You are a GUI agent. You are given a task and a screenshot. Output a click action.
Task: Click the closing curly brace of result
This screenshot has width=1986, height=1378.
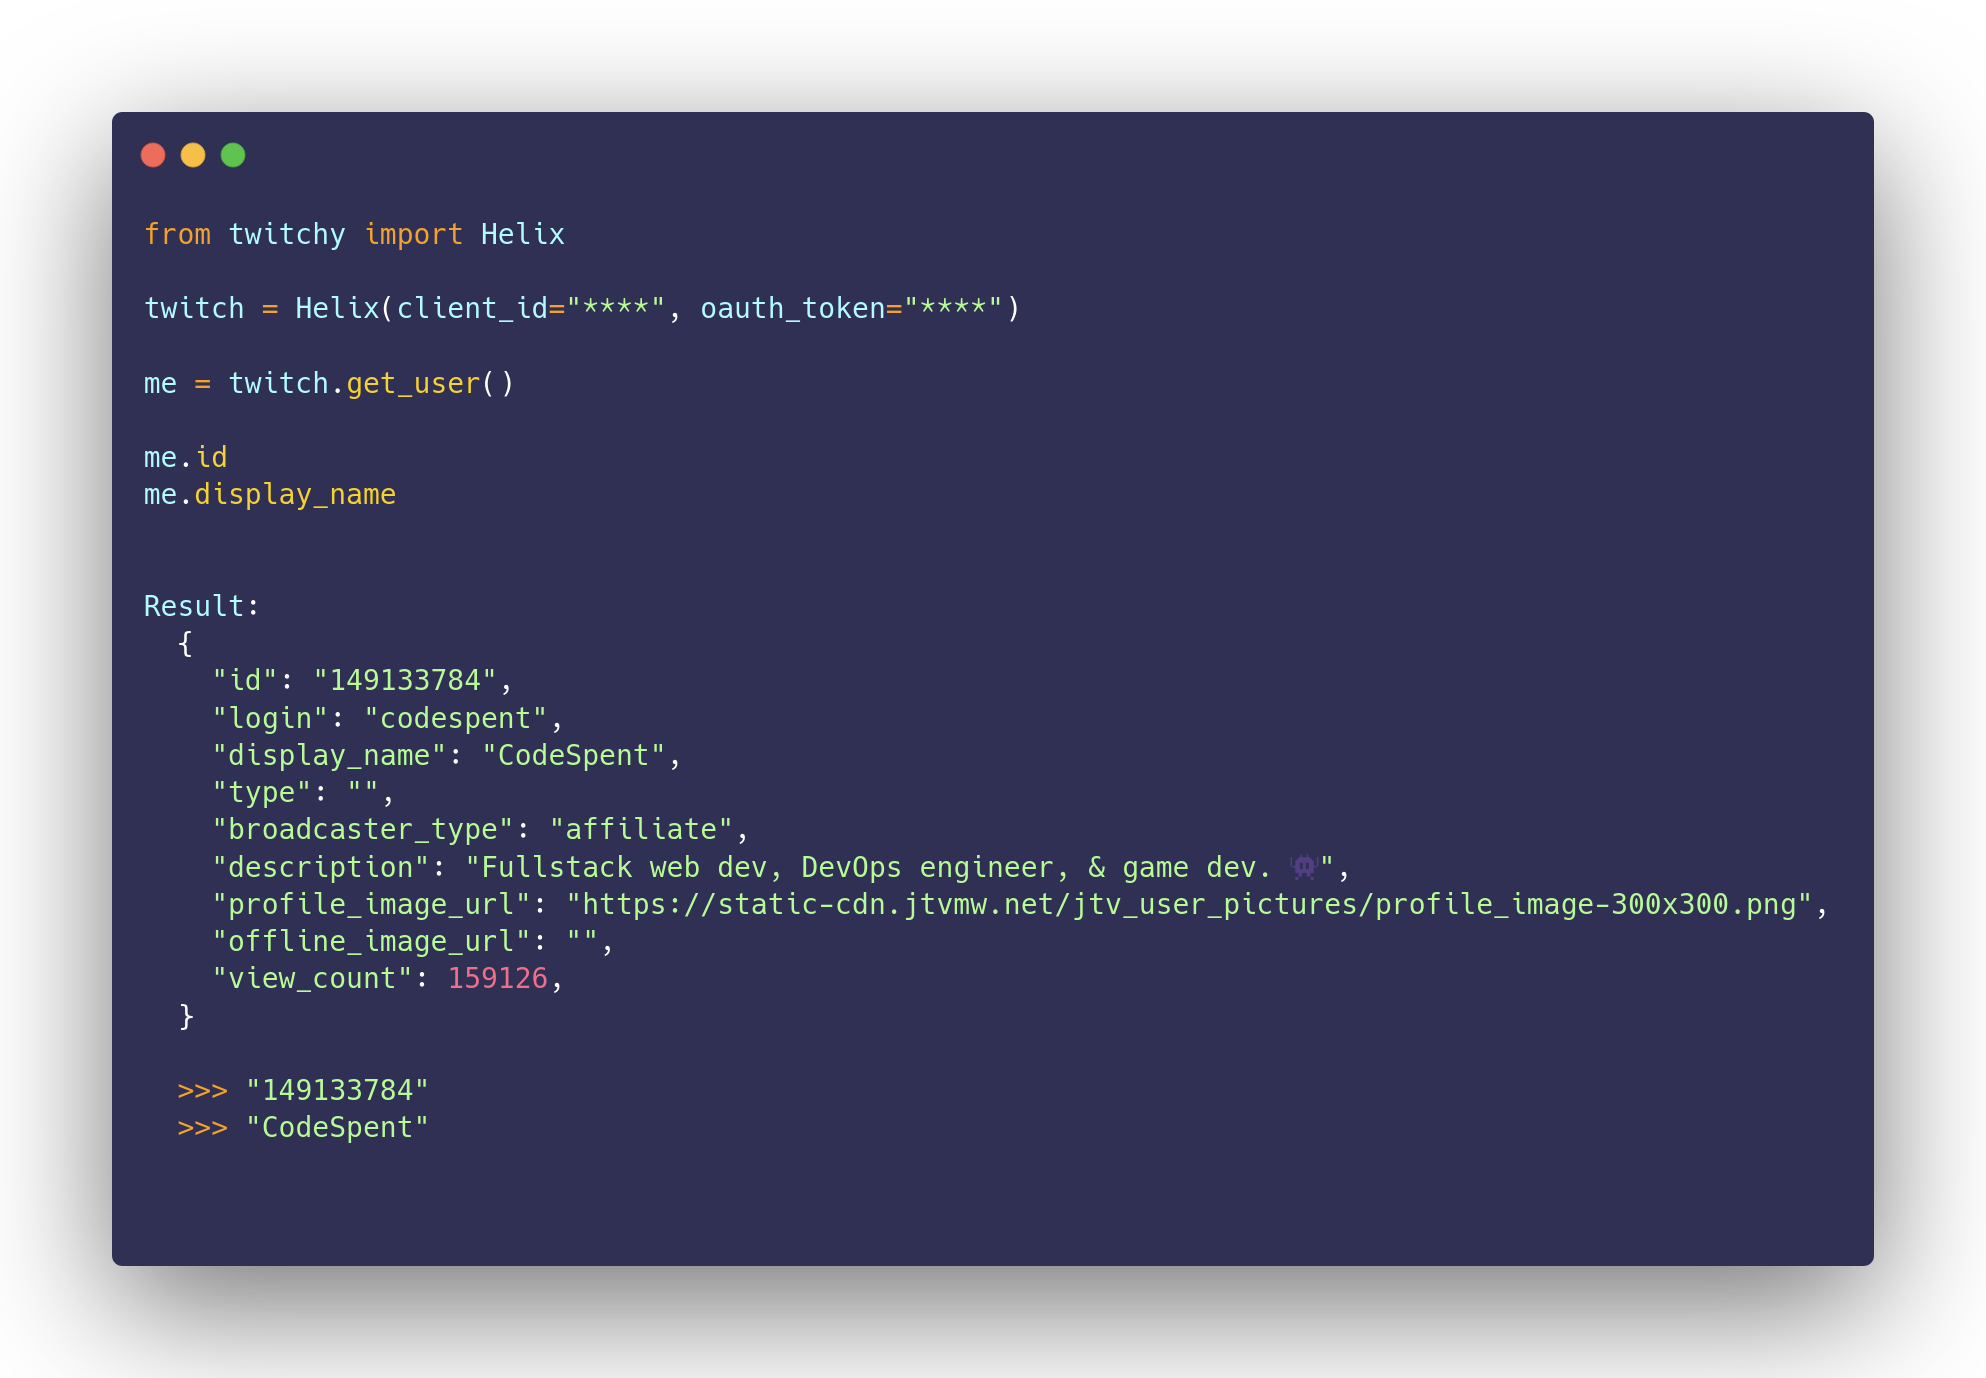pyautogui.click(x=186, y=1016)
